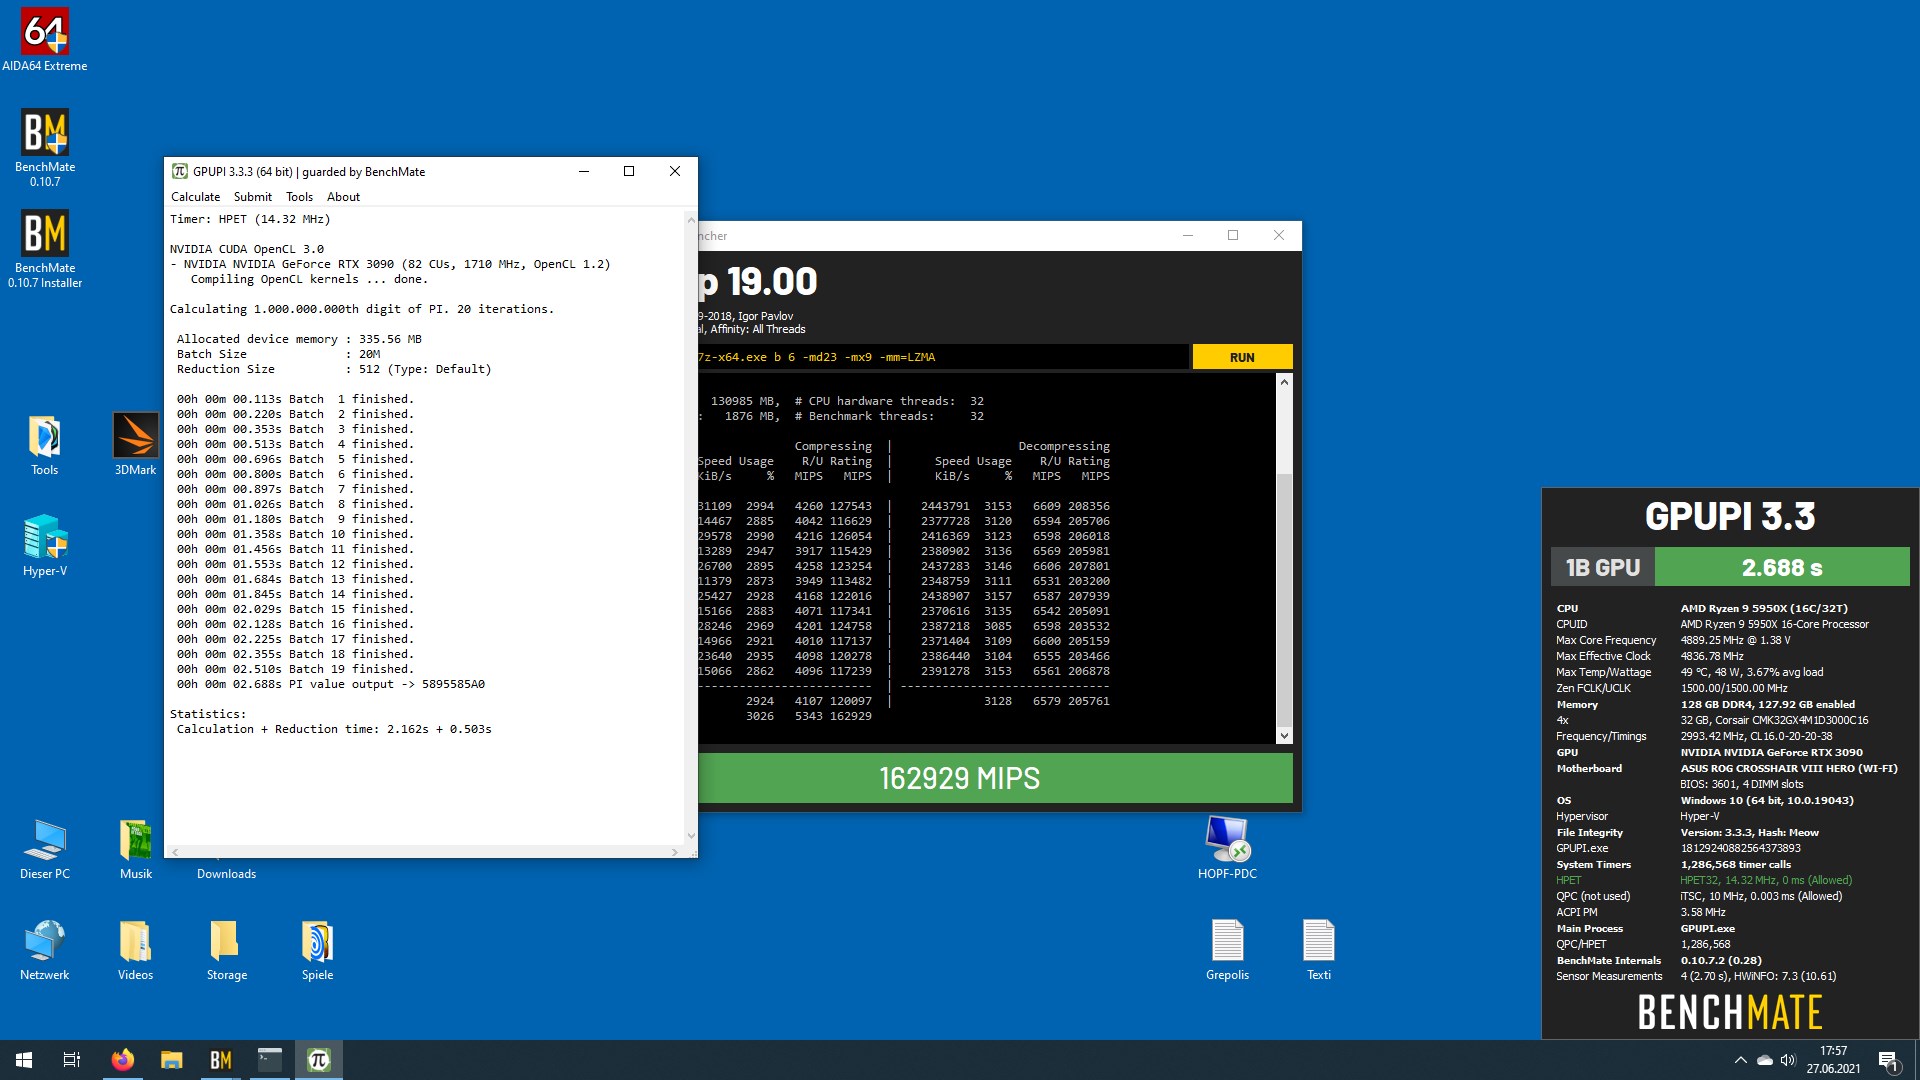The image size is (1920, 1080).
Task: Select the Grepolis text file icon
Action: [x=1227, y=951]
